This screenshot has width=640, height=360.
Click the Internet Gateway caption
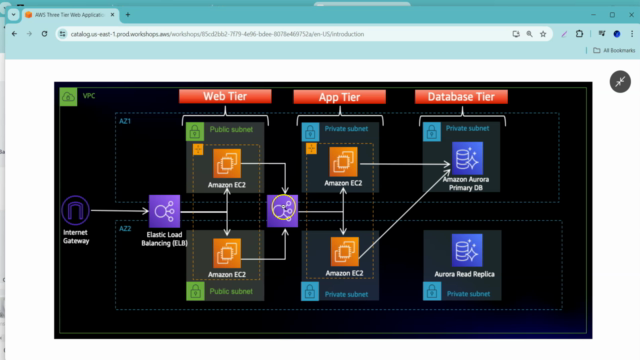[x=76, y=237]
